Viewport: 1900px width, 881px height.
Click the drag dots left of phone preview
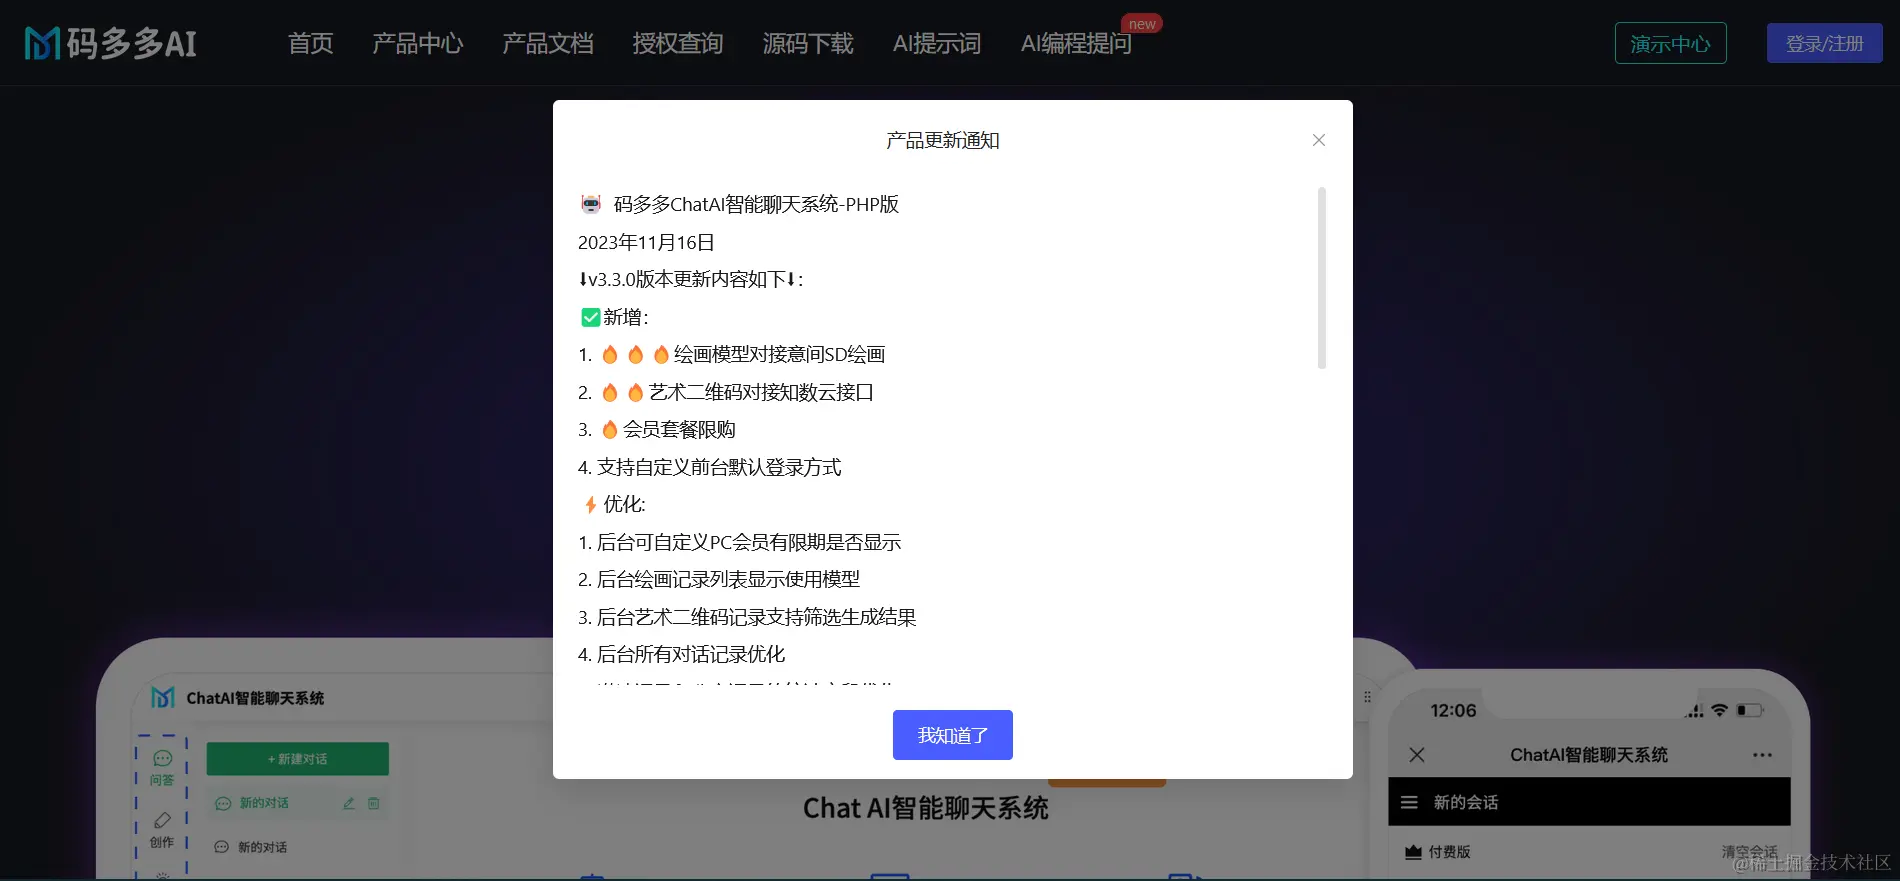coord(1367,697)
